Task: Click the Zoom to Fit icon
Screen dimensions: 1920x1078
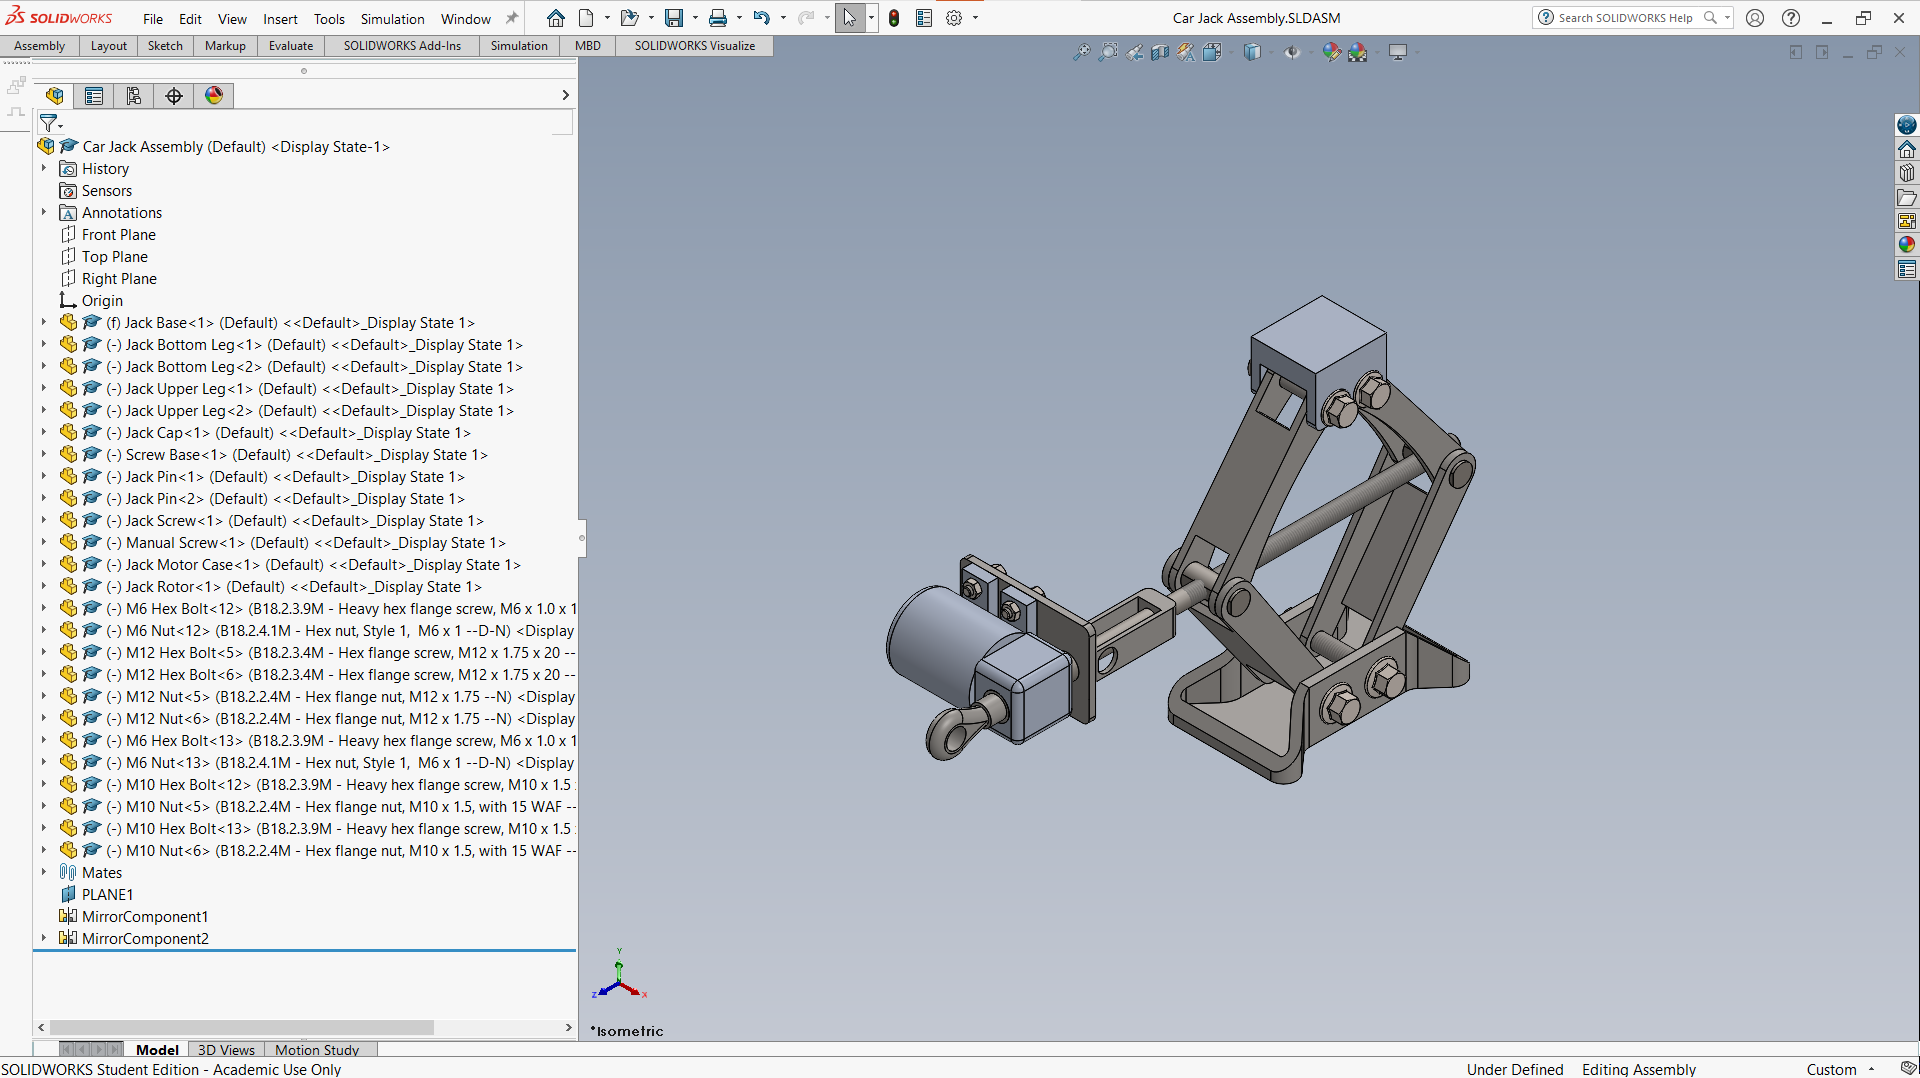Action: 1082,52
